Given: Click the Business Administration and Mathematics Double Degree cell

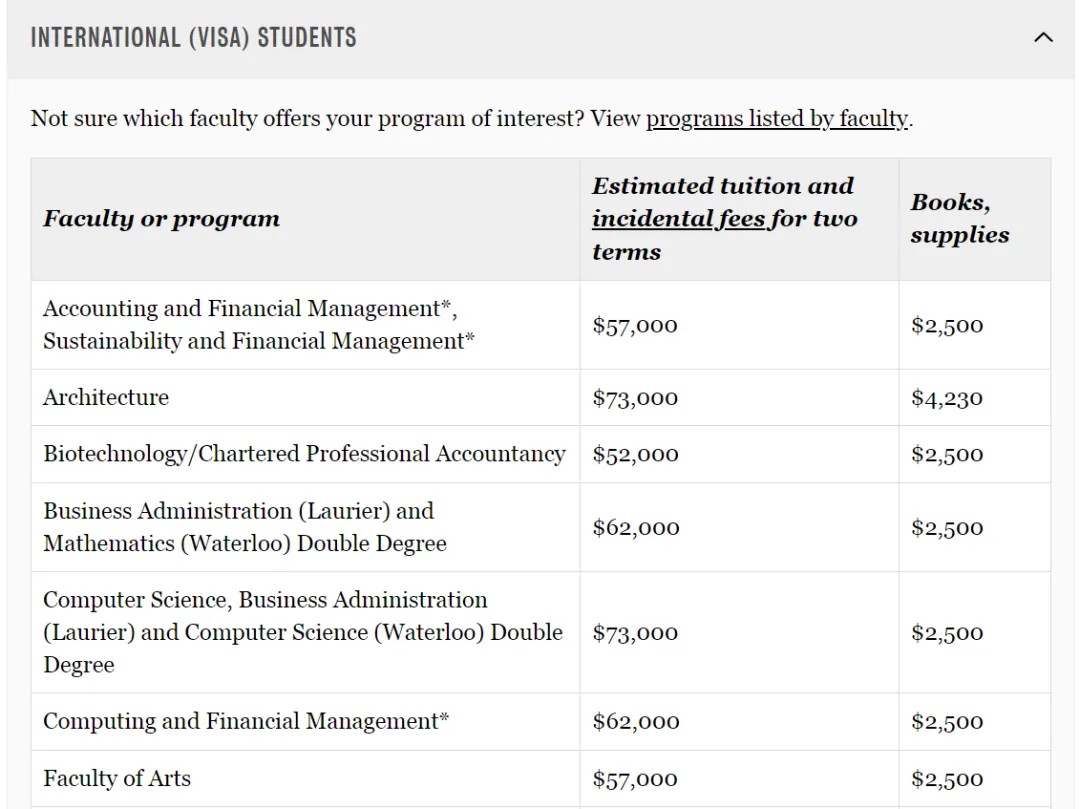Looking at the screenshot, I should pos(305,527).
